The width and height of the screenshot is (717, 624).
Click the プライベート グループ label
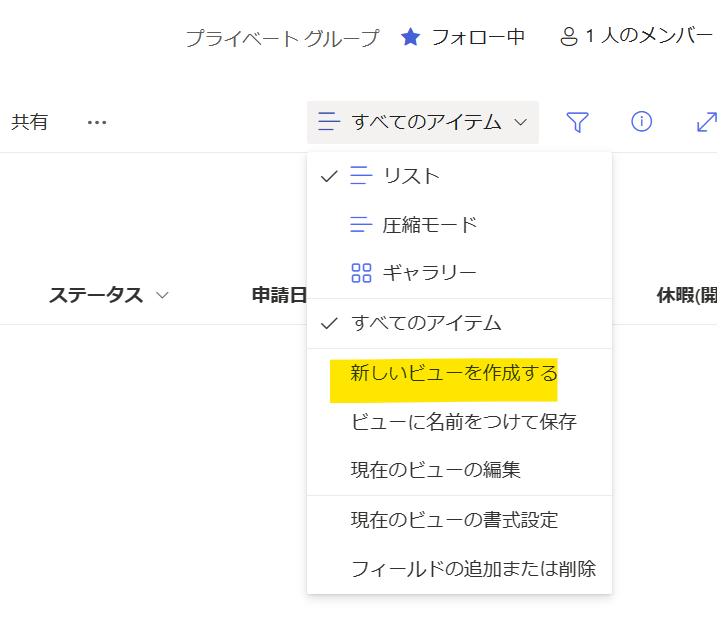click(283, 37)
